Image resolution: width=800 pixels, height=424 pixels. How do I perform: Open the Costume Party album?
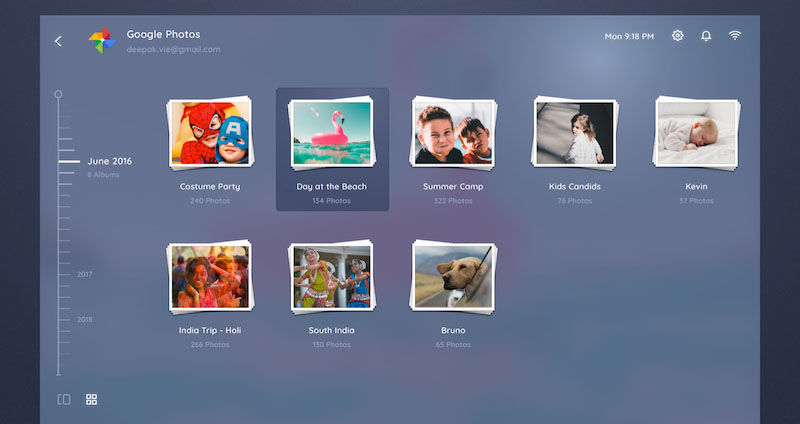tap(210, 133)
